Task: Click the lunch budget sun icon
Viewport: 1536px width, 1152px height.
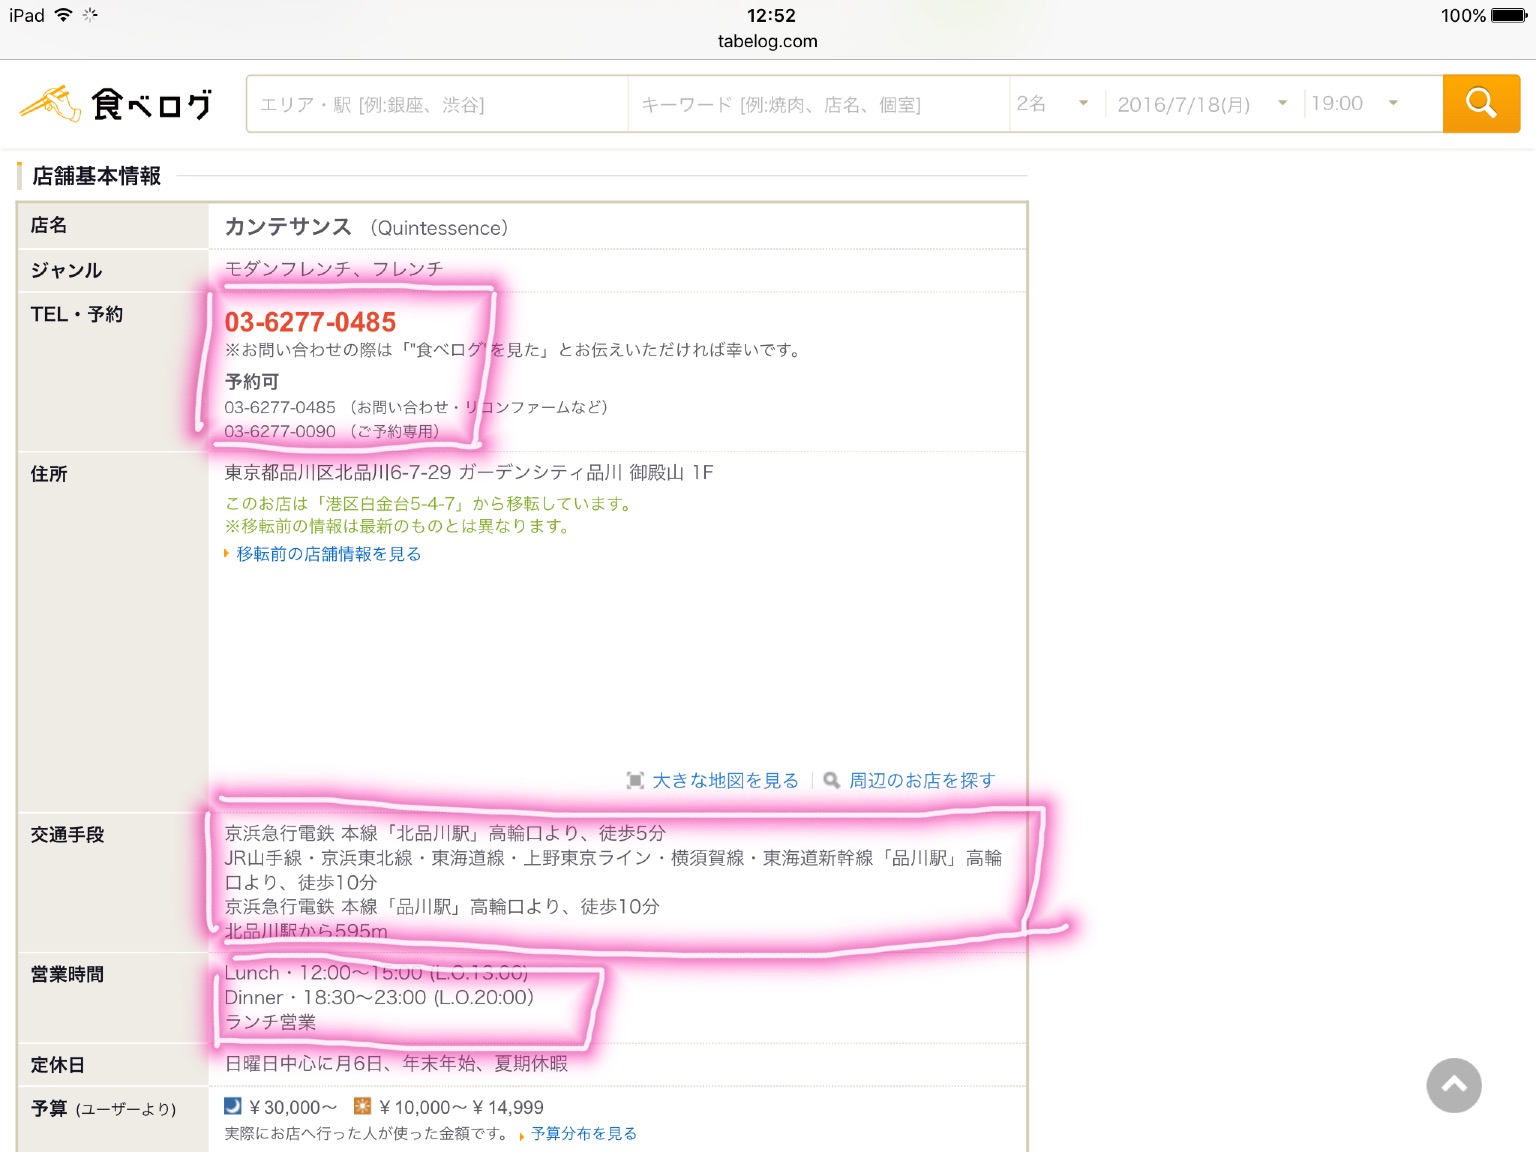Action: point(362,1106)
